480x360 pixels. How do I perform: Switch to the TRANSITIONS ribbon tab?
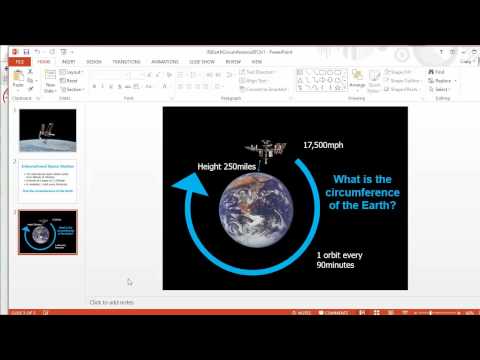(x=126, y=62)
